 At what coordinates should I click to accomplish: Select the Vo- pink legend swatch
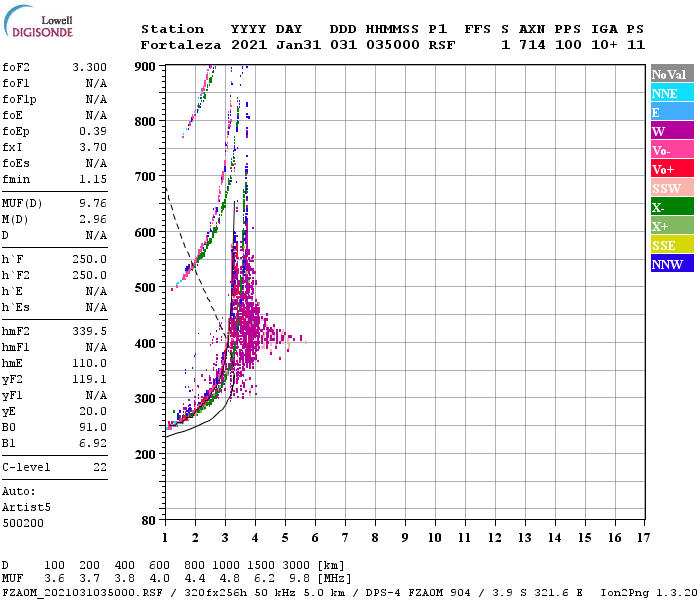click(672, 150)
